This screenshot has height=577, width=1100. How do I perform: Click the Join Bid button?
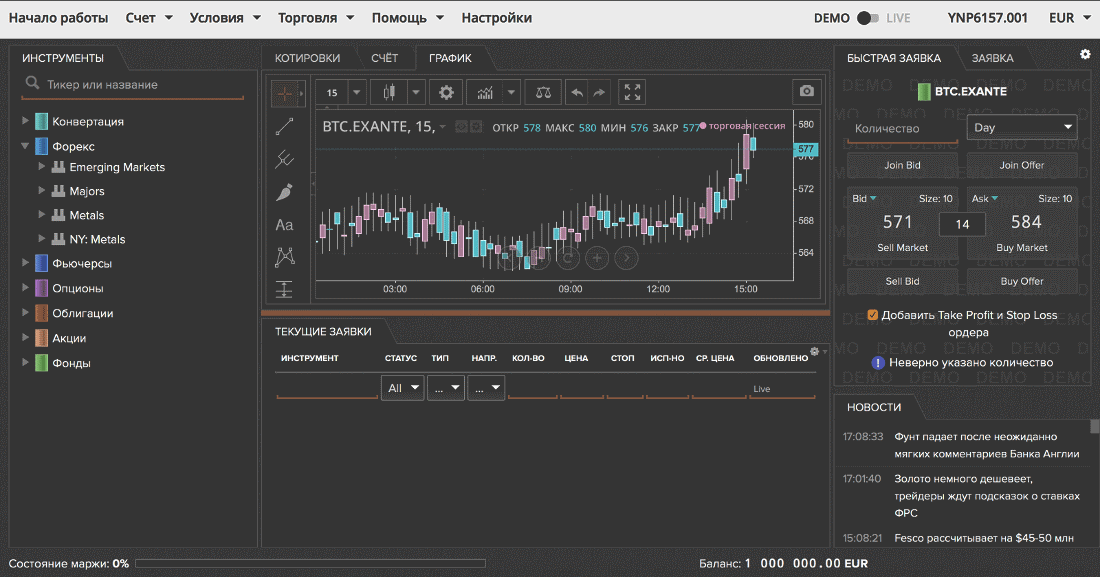click(902, 166)
